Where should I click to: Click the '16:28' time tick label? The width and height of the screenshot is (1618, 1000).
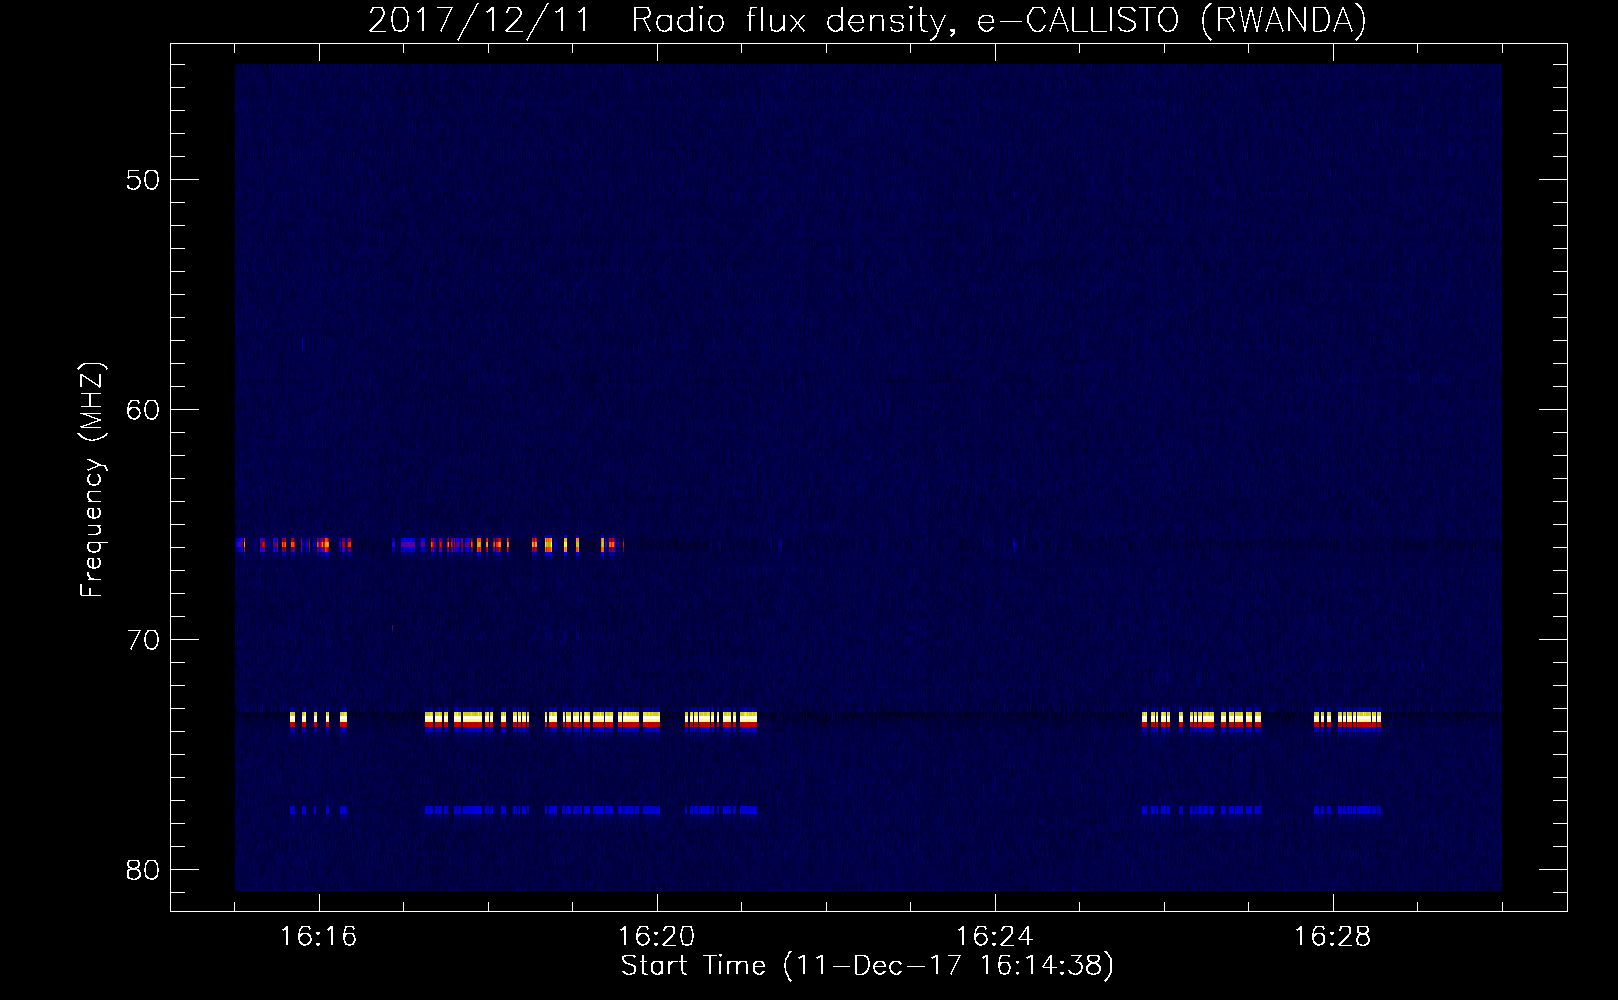1332,936
